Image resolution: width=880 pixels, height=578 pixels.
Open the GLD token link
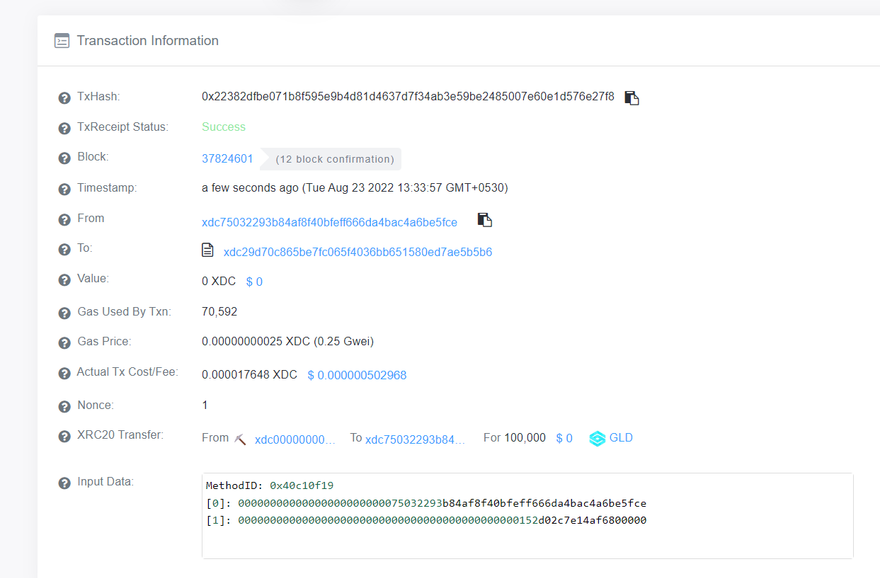tap(621, 438)
